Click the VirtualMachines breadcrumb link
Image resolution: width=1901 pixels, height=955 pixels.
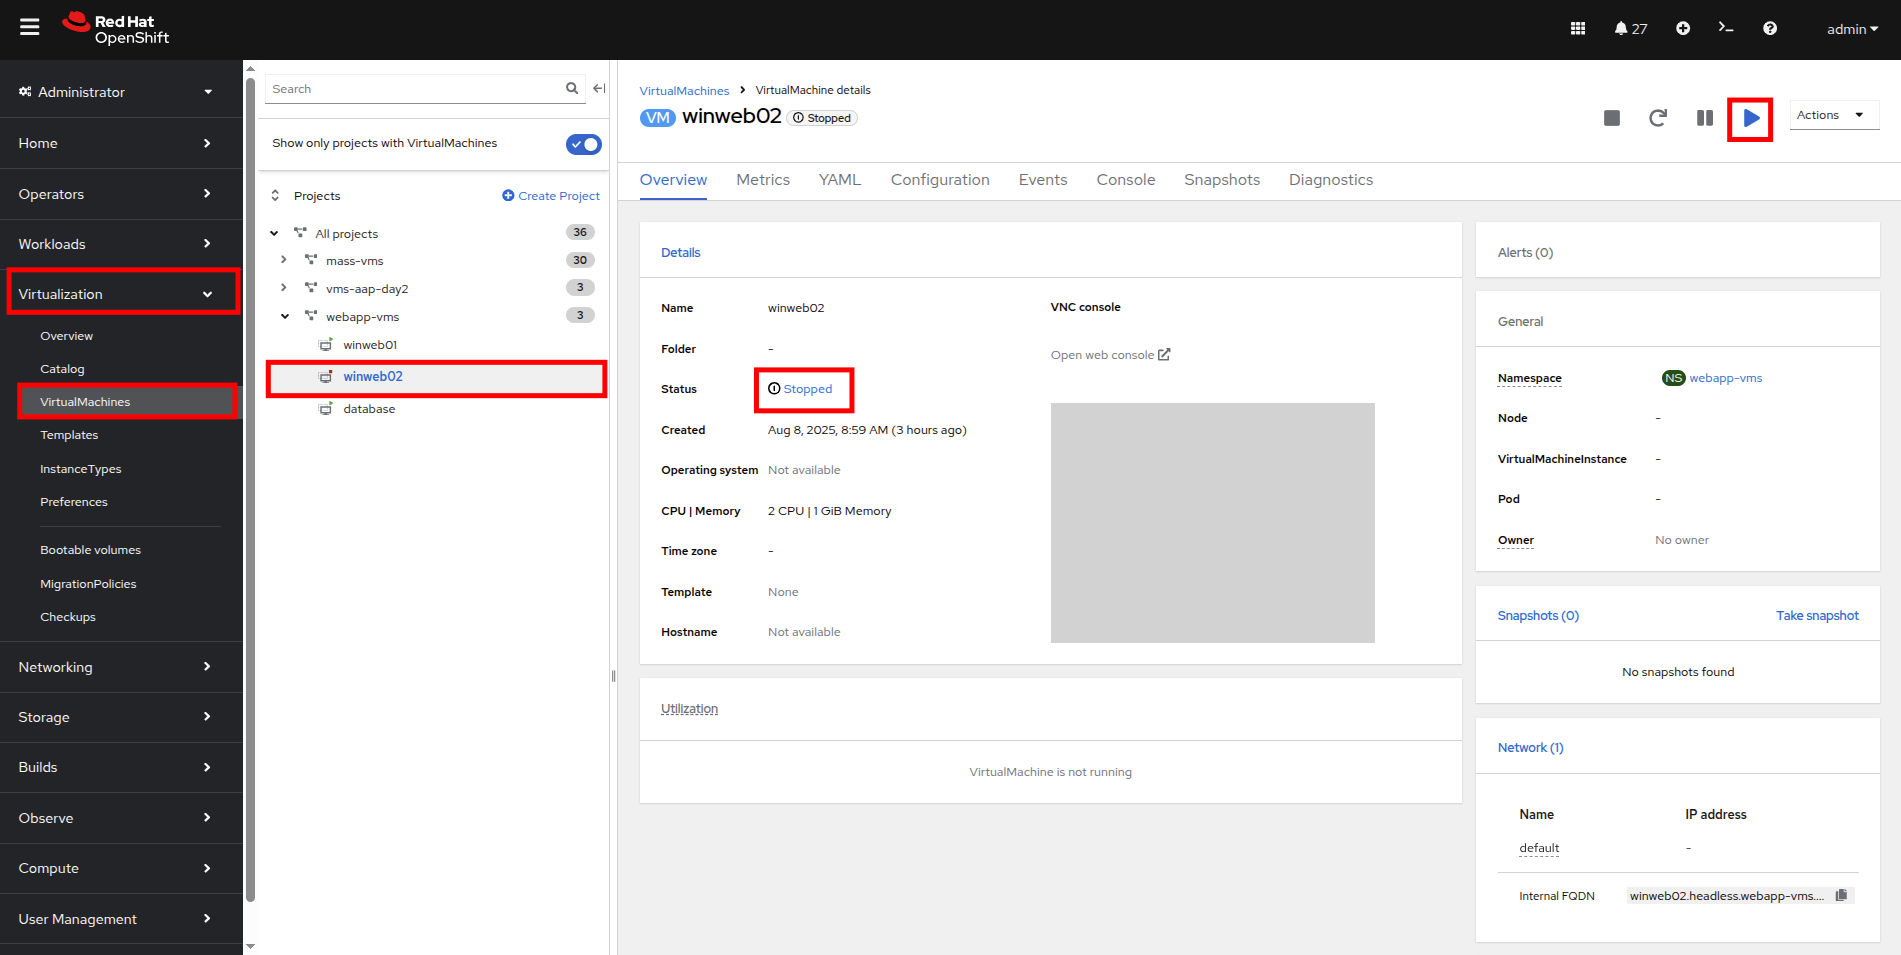[684, 91]
